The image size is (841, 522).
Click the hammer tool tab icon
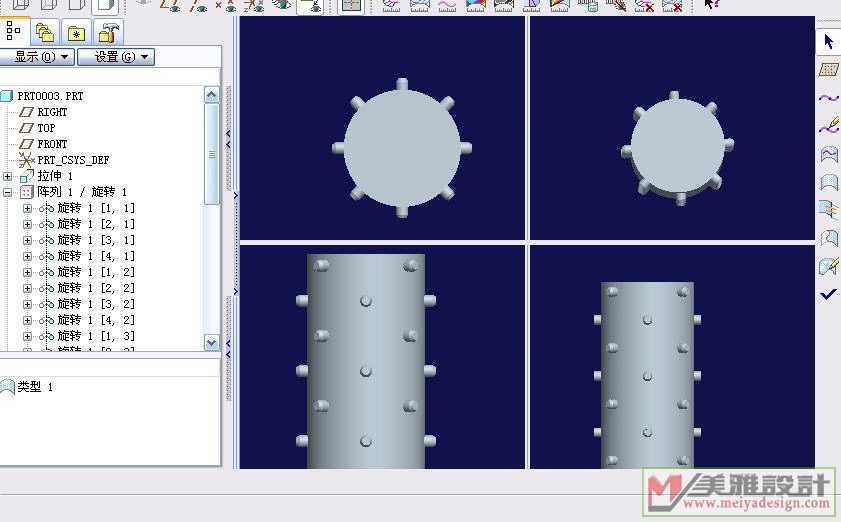108,32
